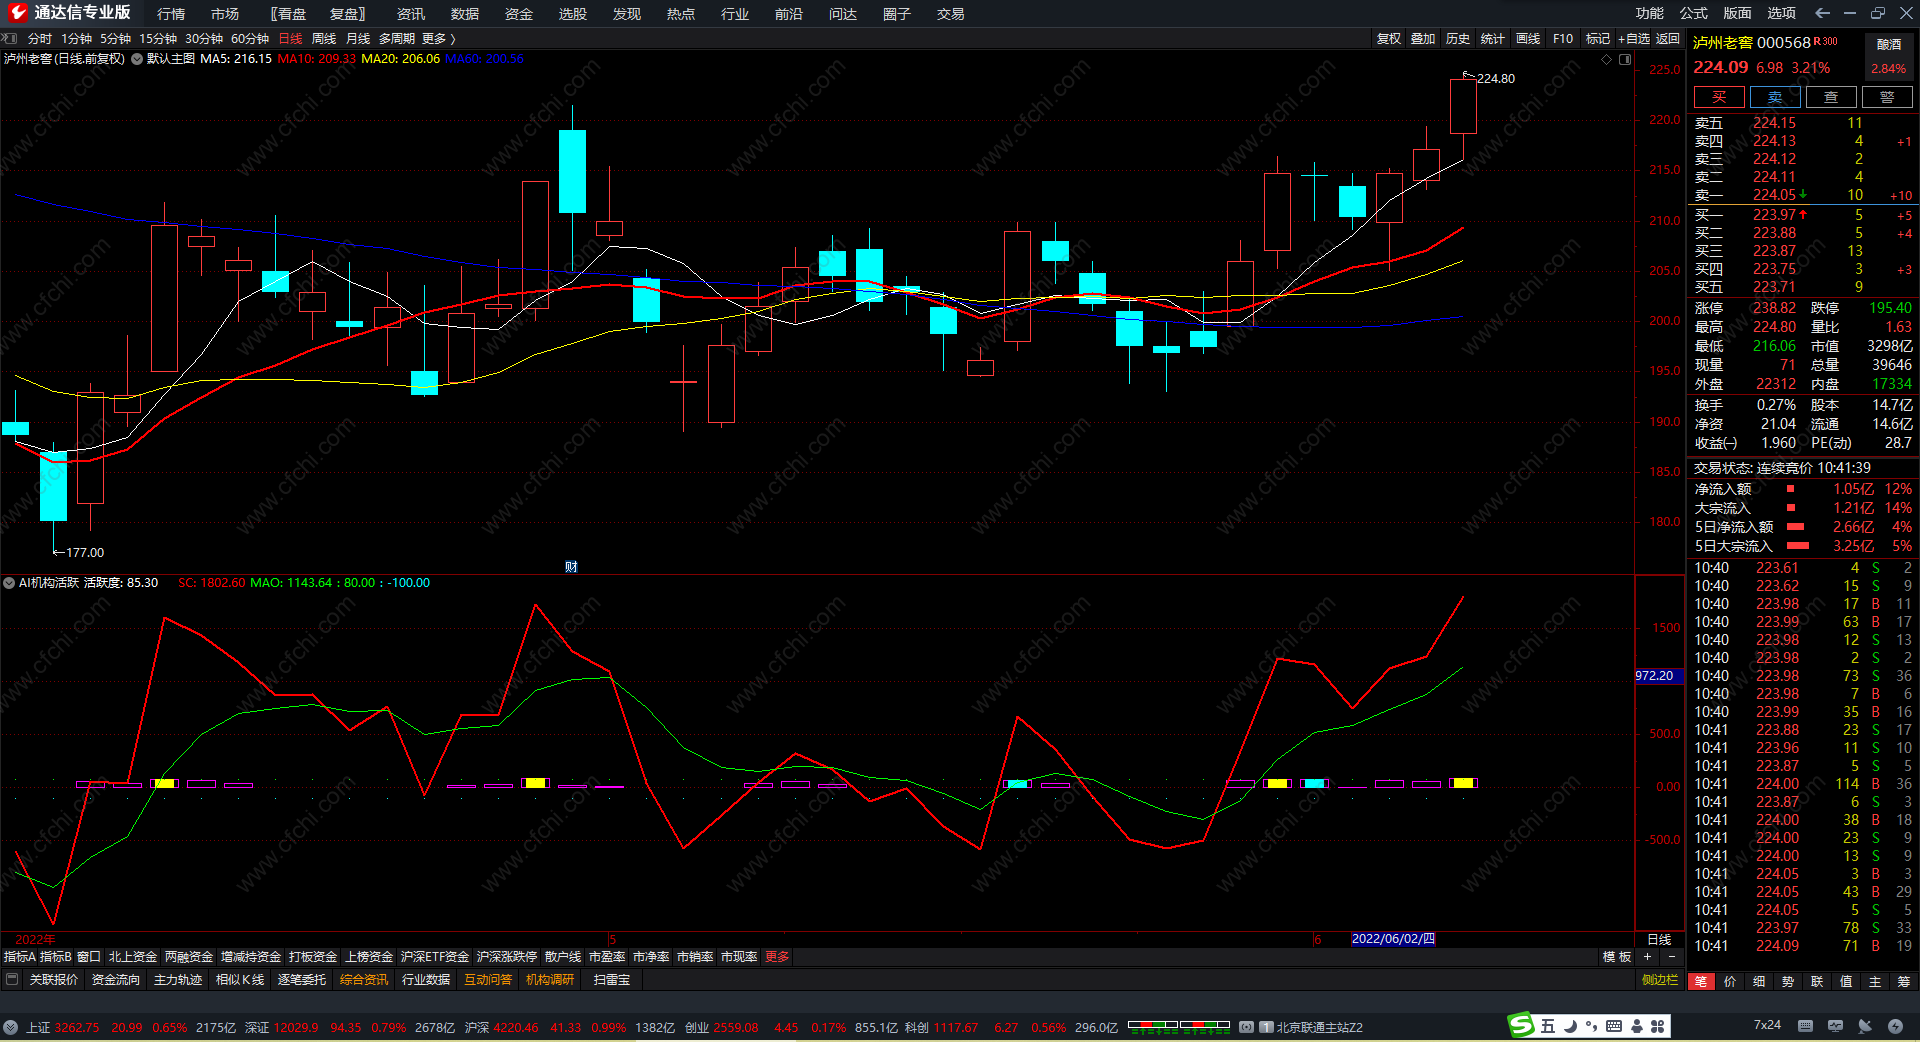Select the 笔 tick detail tab
This screenshot has height=1042, width=1920.
click(x=1700, y=982)
